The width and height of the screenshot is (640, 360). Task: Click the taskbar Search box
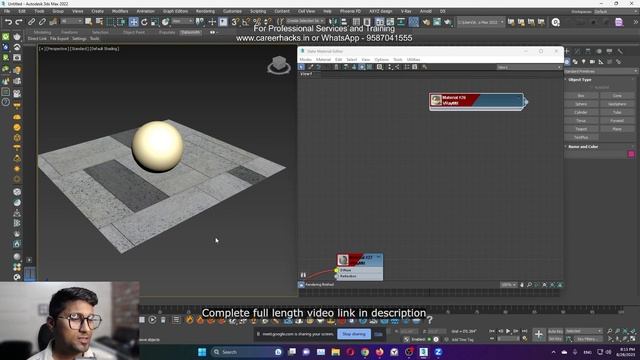(247, 352)
